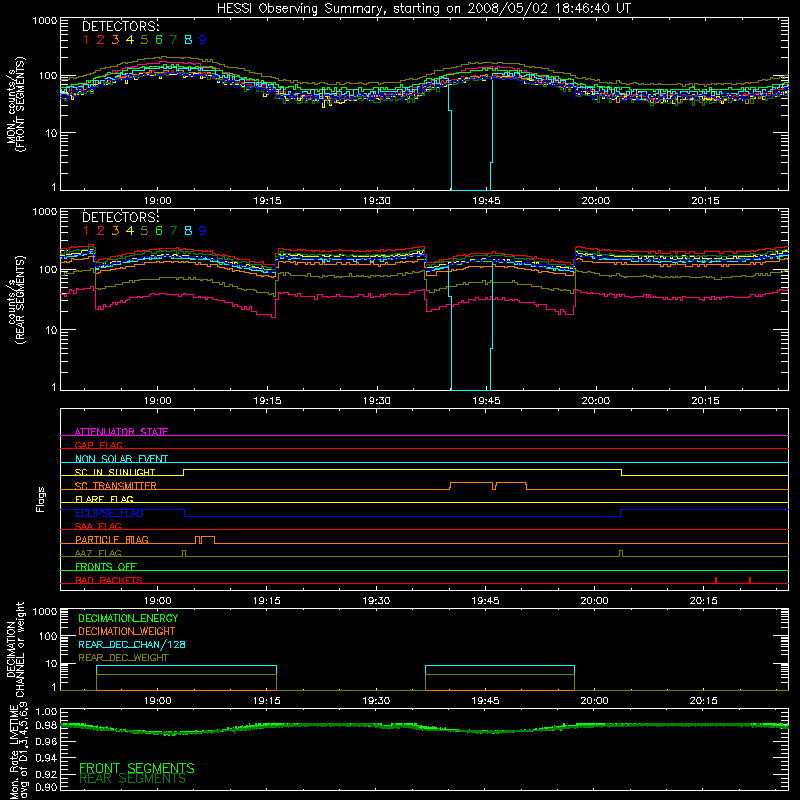Screen dimensions: 800x800
Task: Click DETECTORS: heading in rear segments plot
Action: 121,217
